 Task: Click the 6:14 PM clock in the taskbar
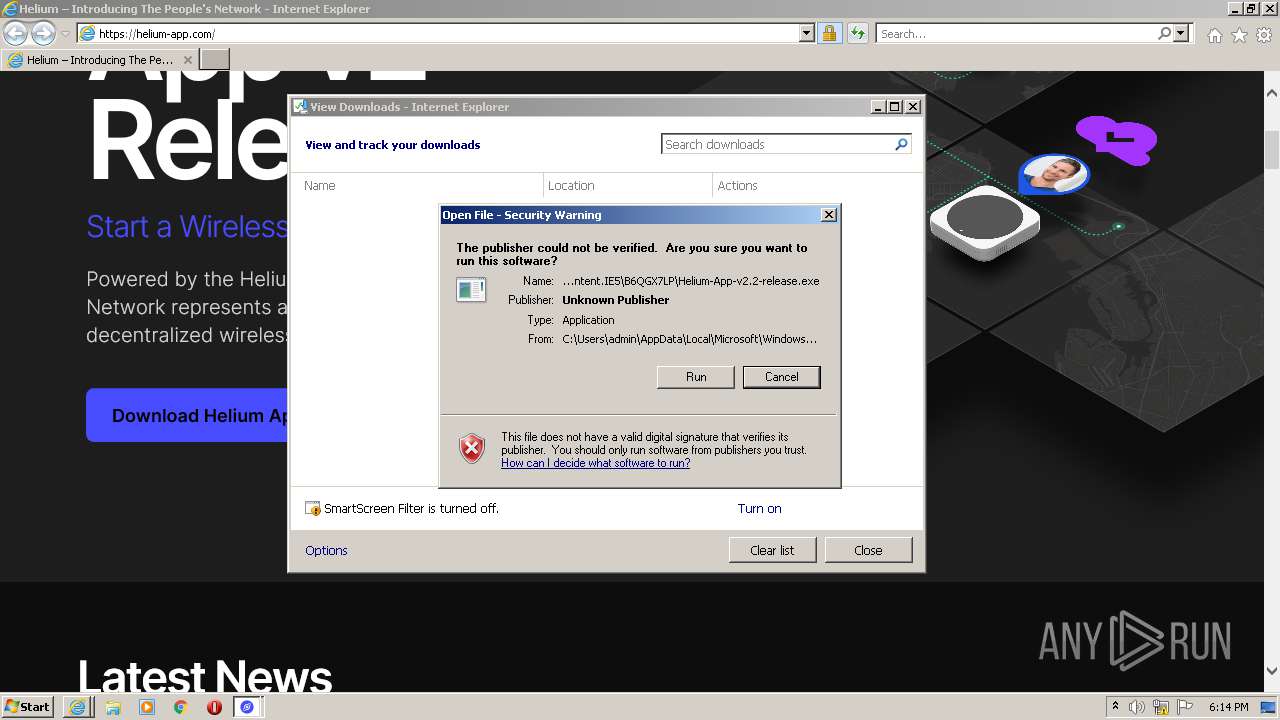pos(1228,707)
